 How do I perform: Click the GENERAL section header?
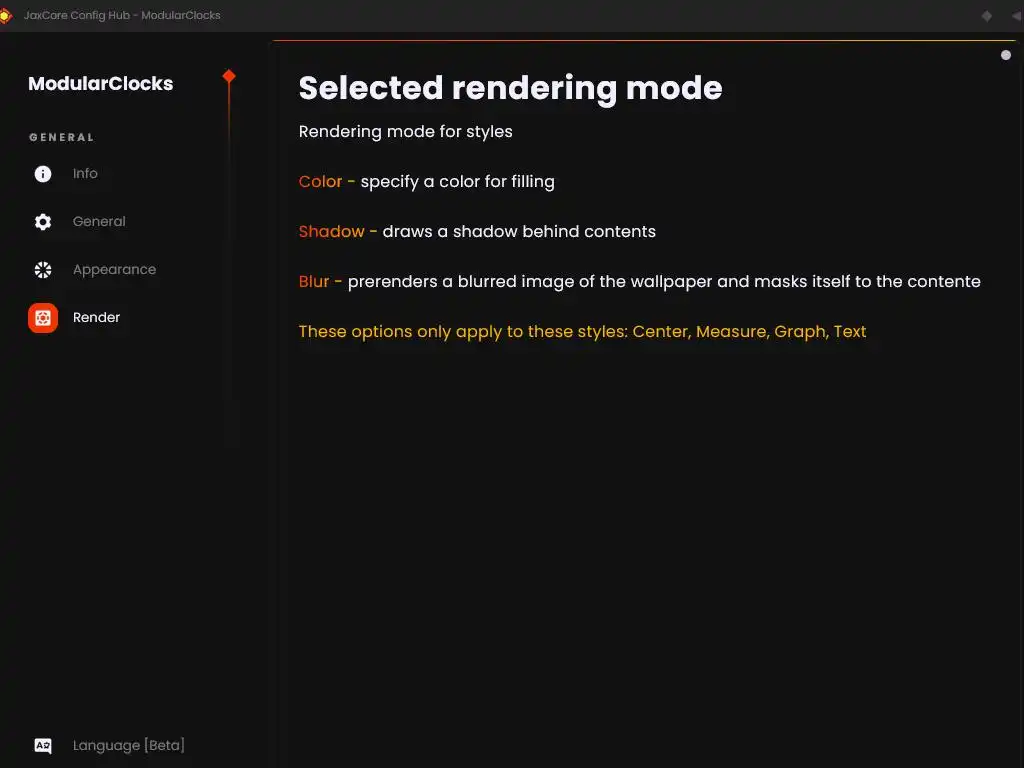point(62,137)
